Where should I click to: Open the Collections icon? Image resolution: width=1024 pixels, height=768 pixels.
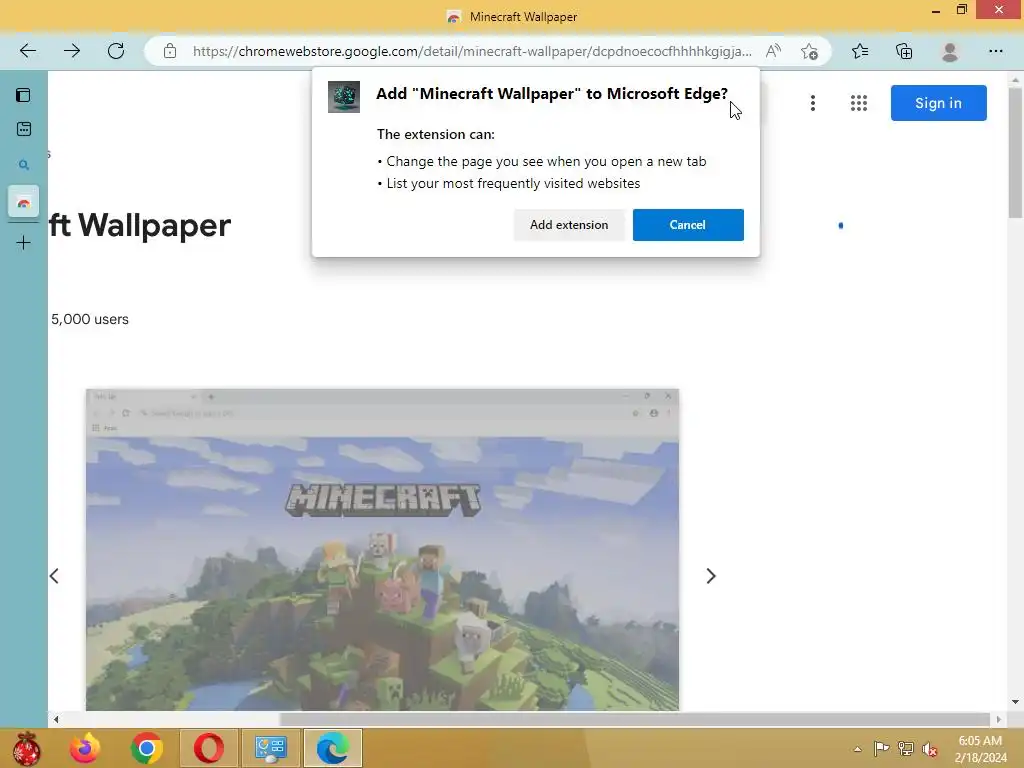coord(904,51)
